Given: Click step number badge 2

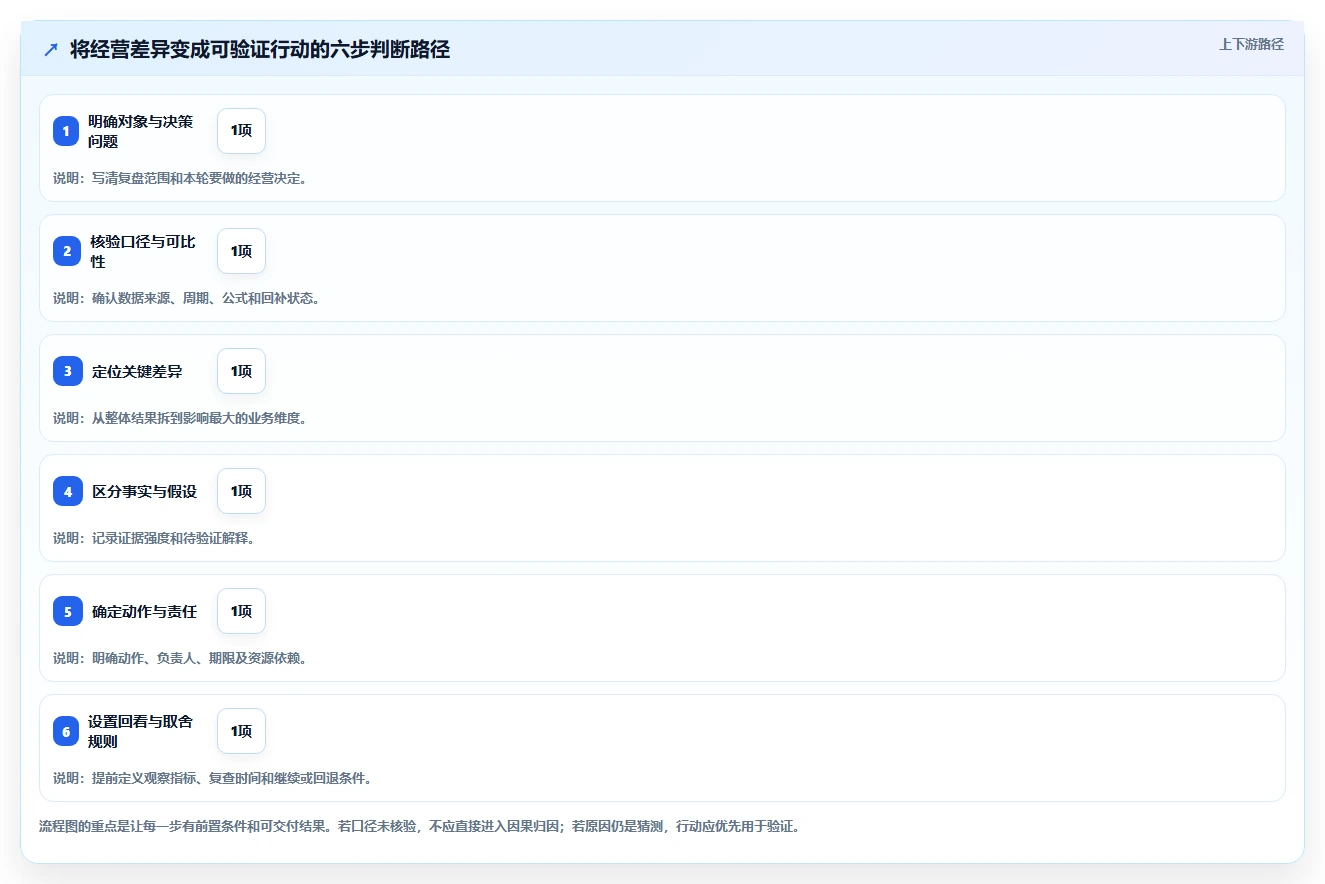Looking at the screenshot, I should point(66,251).
